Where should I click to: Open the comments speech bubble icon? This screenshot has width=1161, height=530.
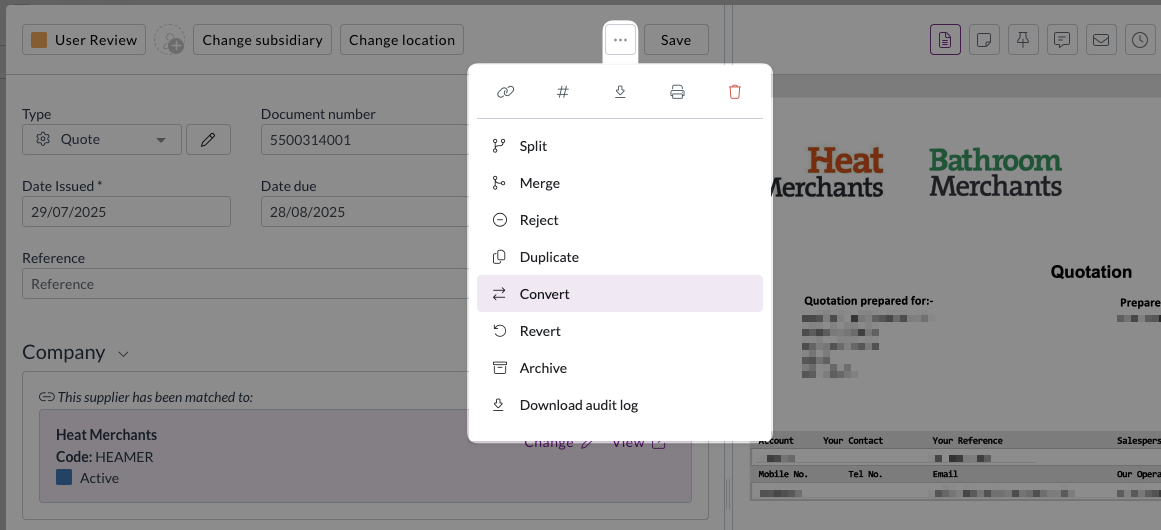1062,40
